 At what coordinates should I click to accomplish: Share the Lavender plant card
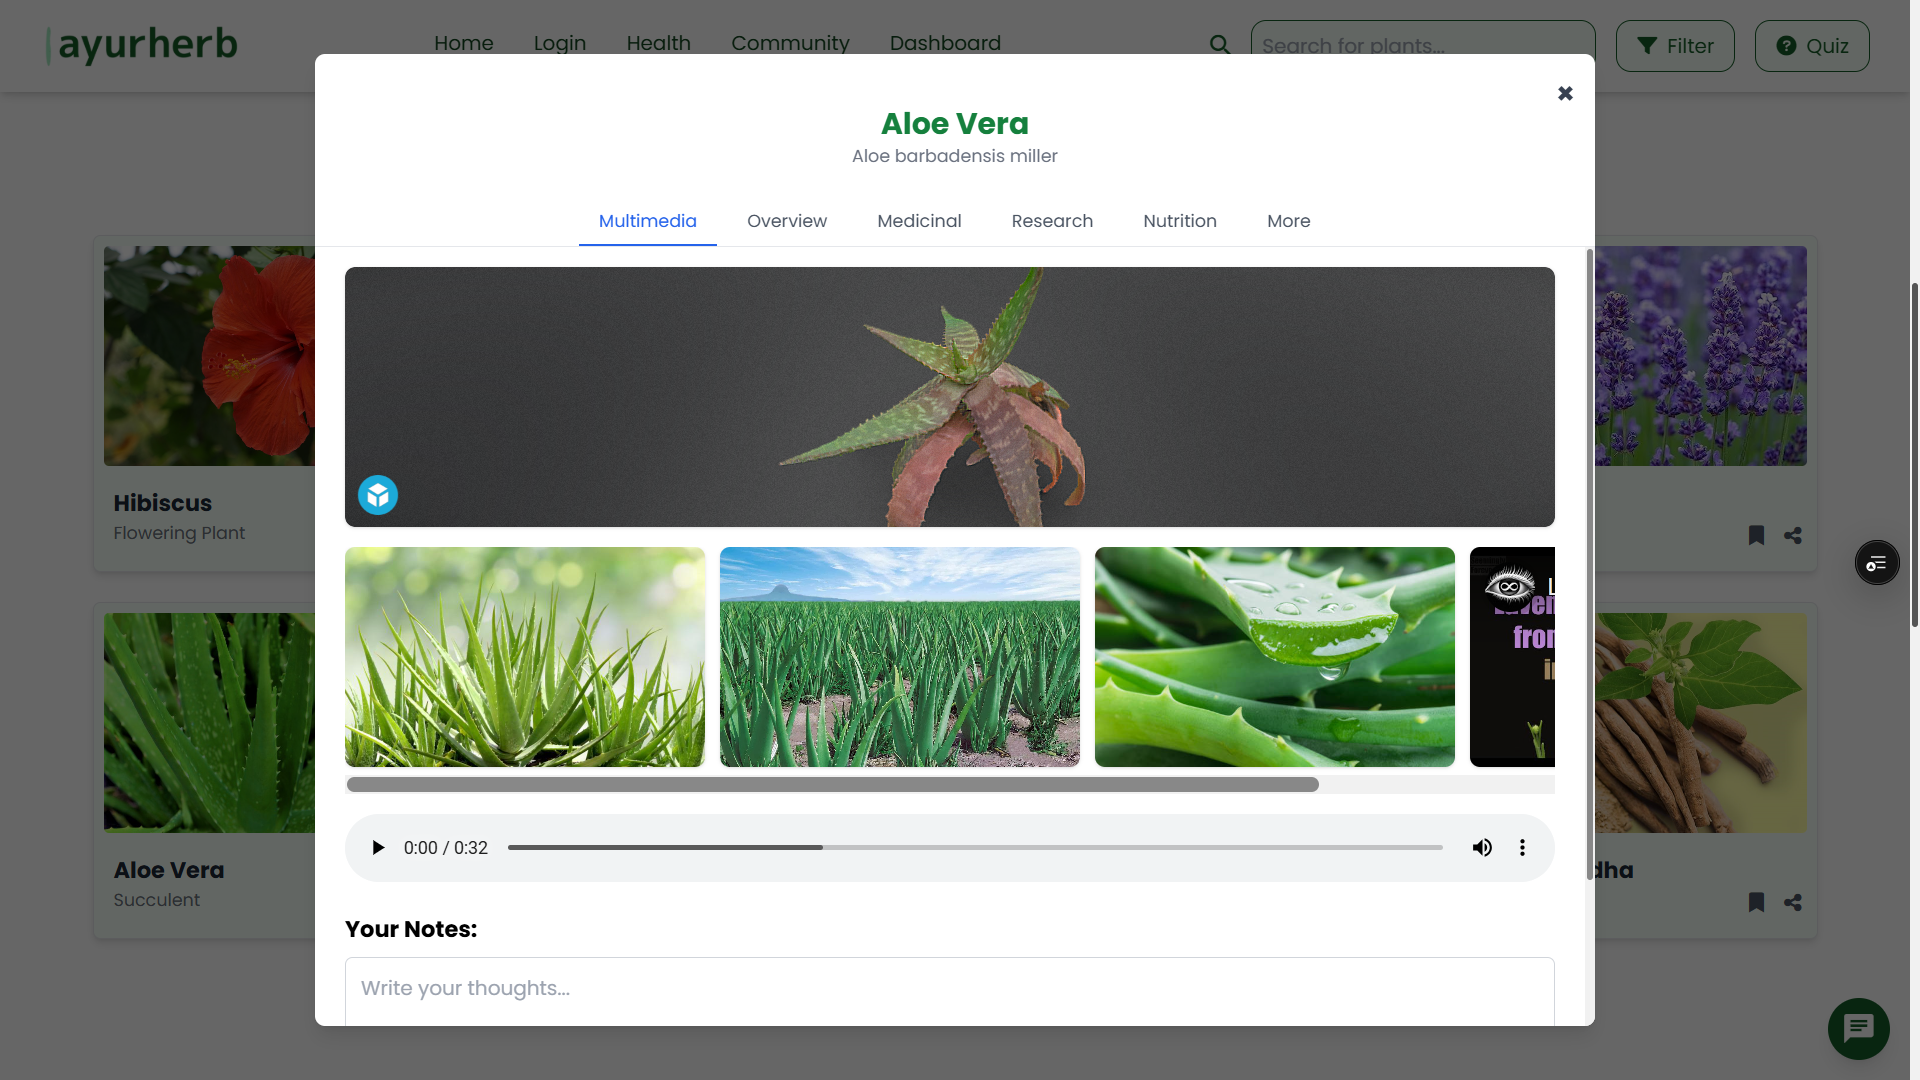coord(1792,536)
